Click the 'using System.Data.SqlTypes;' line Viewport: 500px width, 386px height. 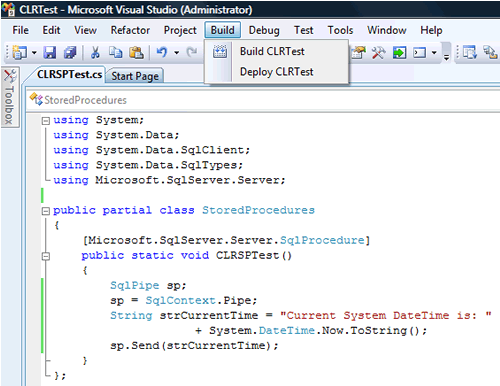tap(148, 165)
